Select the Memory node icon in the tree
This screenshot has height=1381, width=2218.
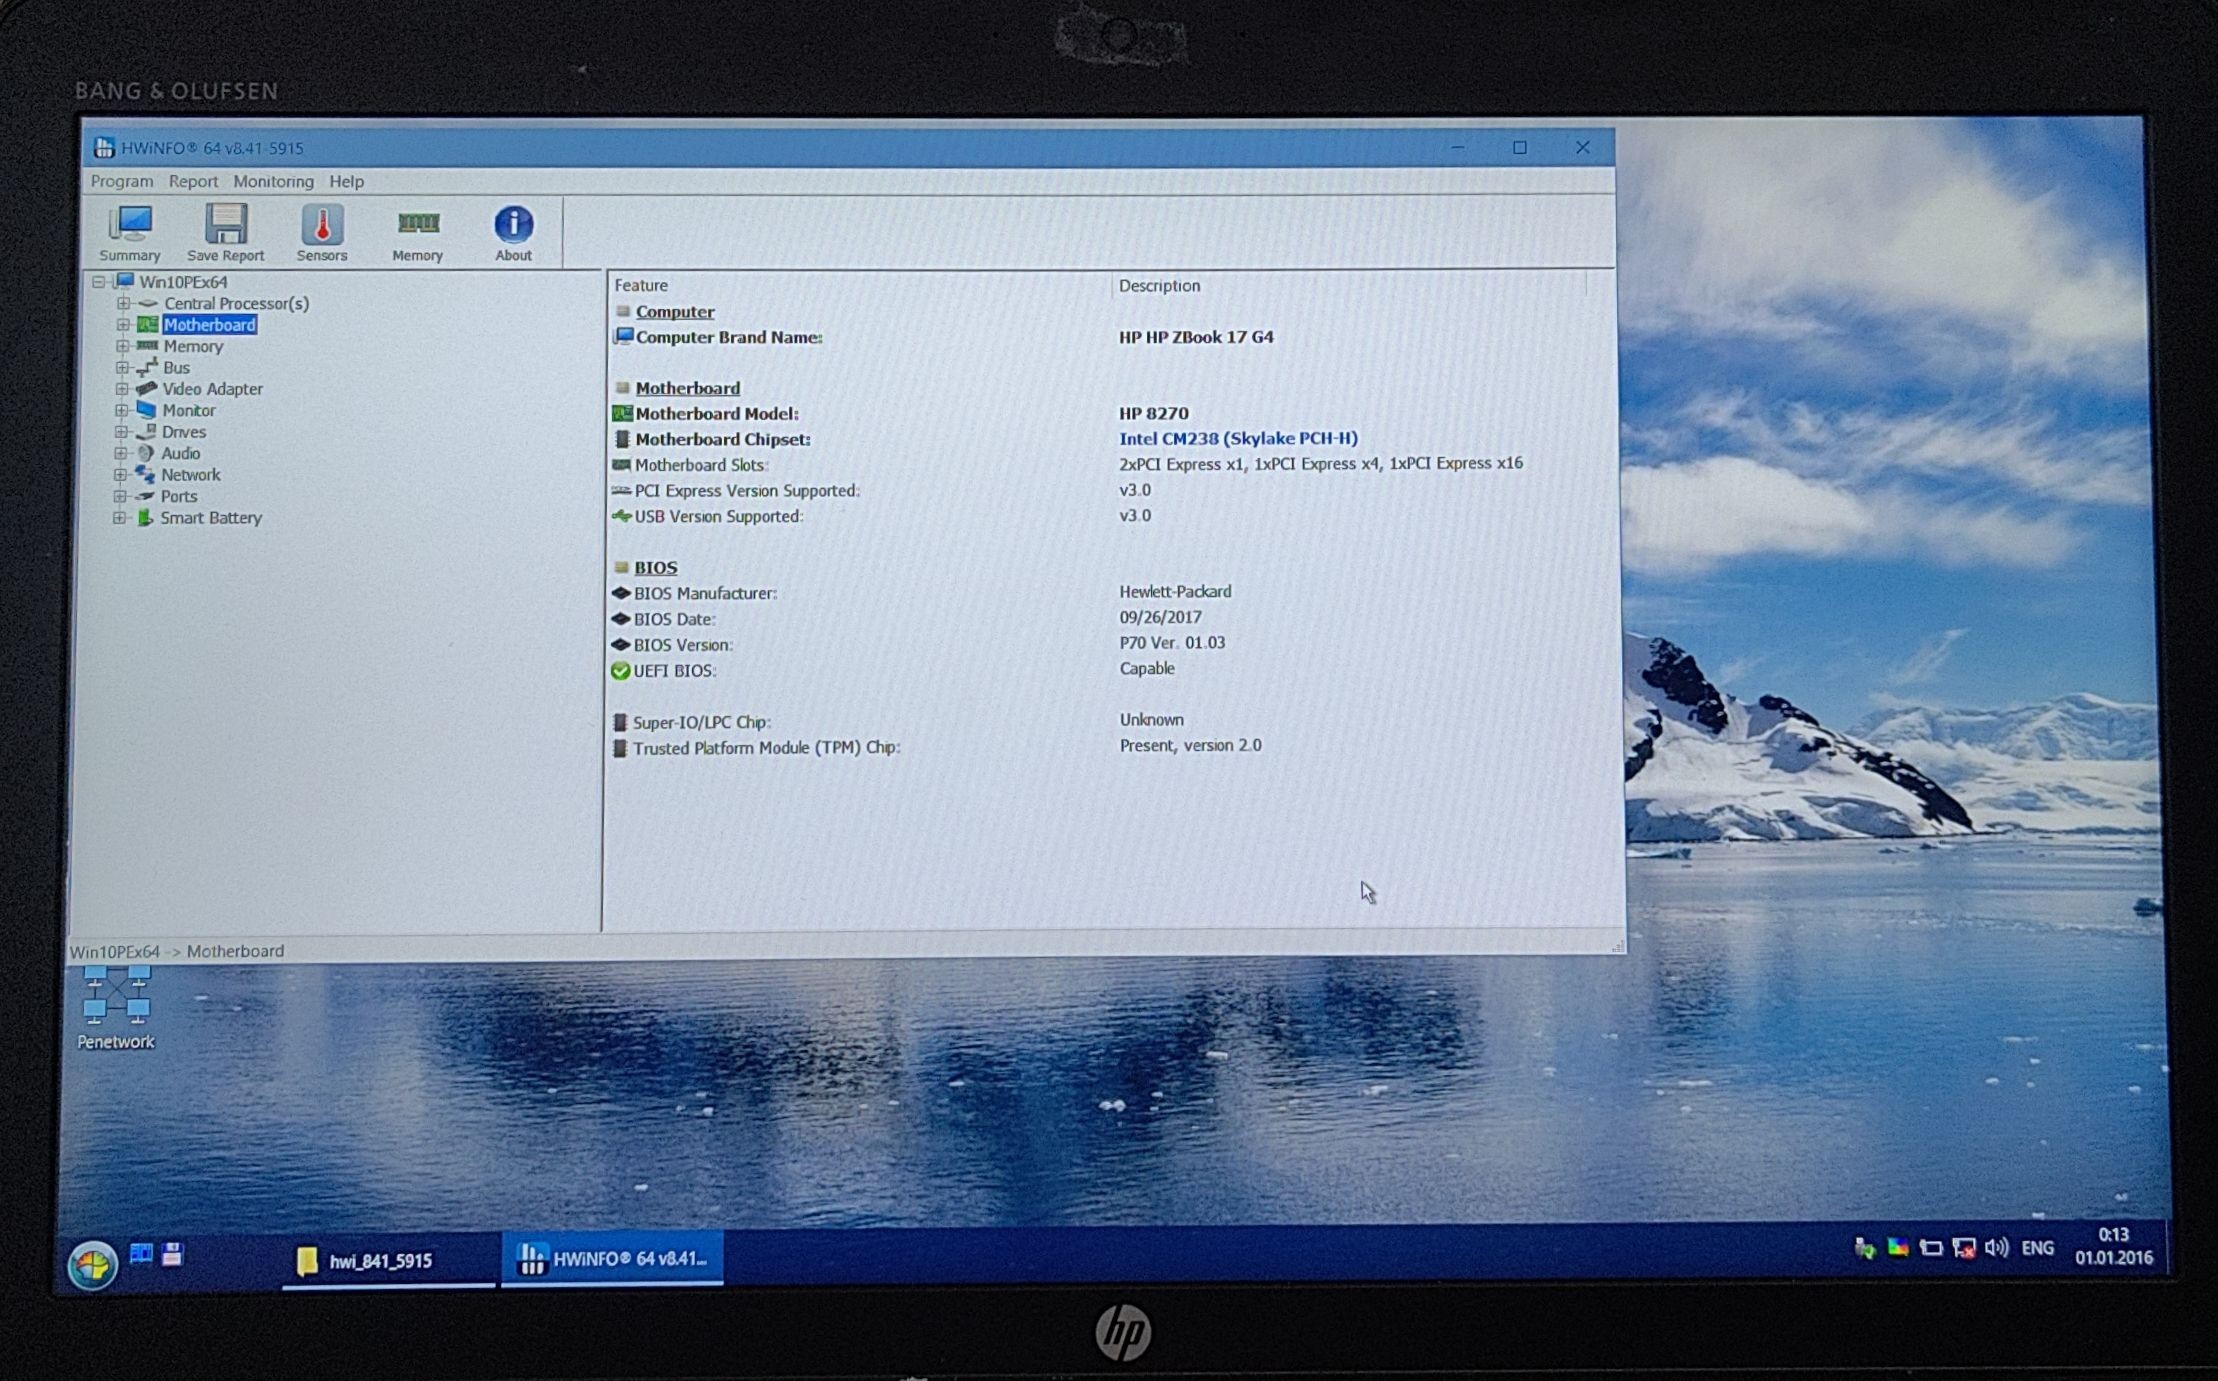click(147, 346)
